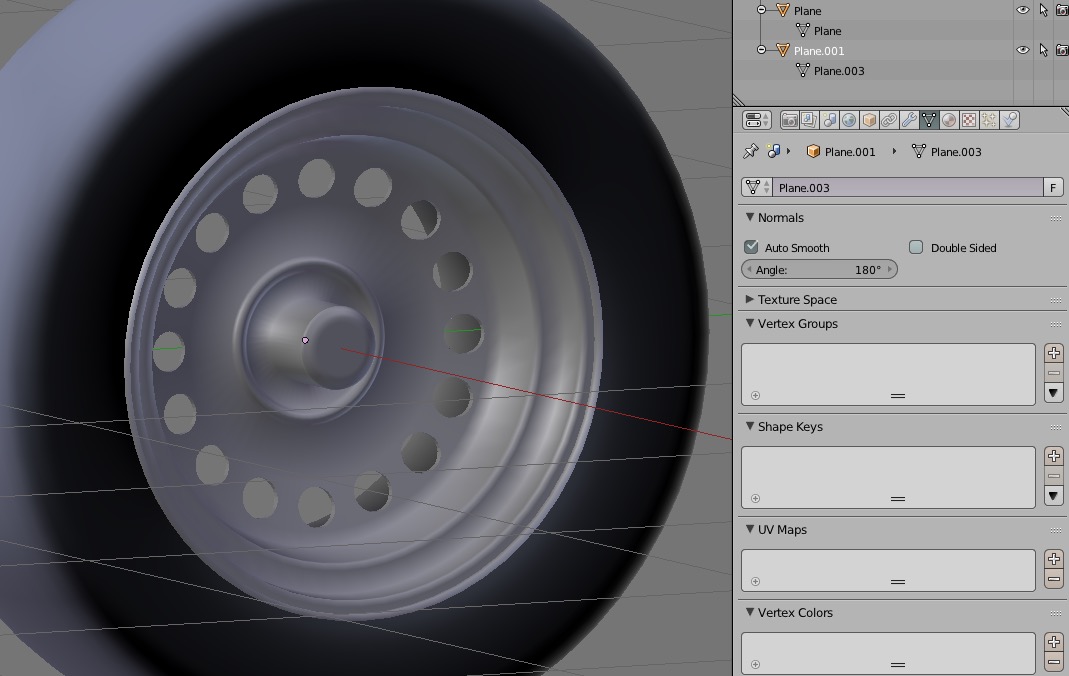Click the wheel hub origin point in viewport
Image resolution: width=1069 pixels, height=676 pixels.
tap(305, 340)
